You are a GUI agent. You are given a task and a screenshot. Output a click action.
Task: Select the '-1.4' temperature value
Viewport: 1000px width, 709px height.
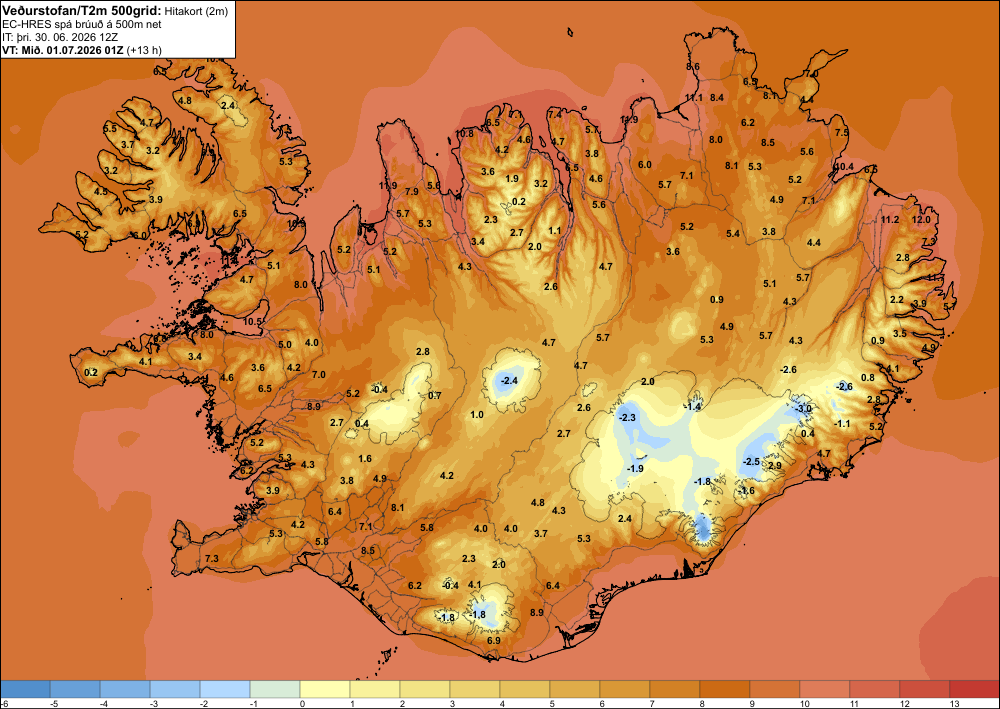click(x=693, y=407)
